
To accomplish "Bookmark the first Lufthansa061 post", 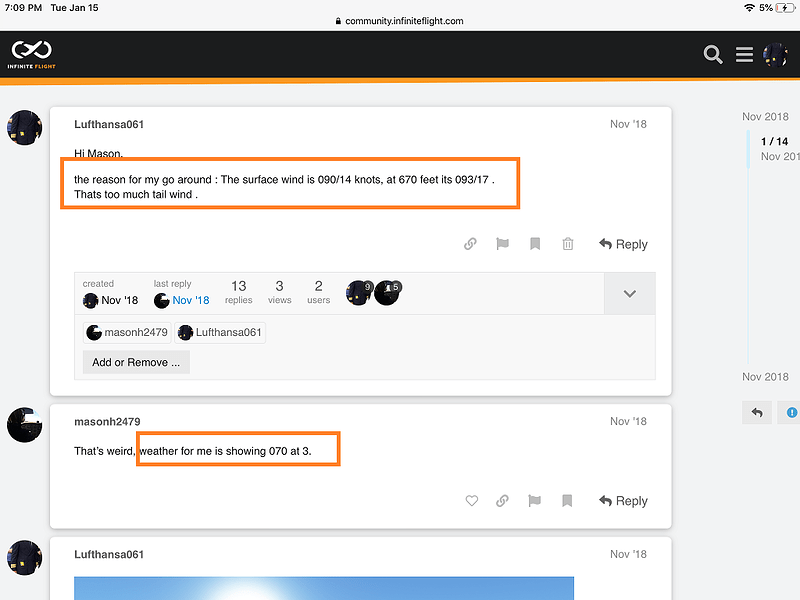I will (x=535, y=244).
